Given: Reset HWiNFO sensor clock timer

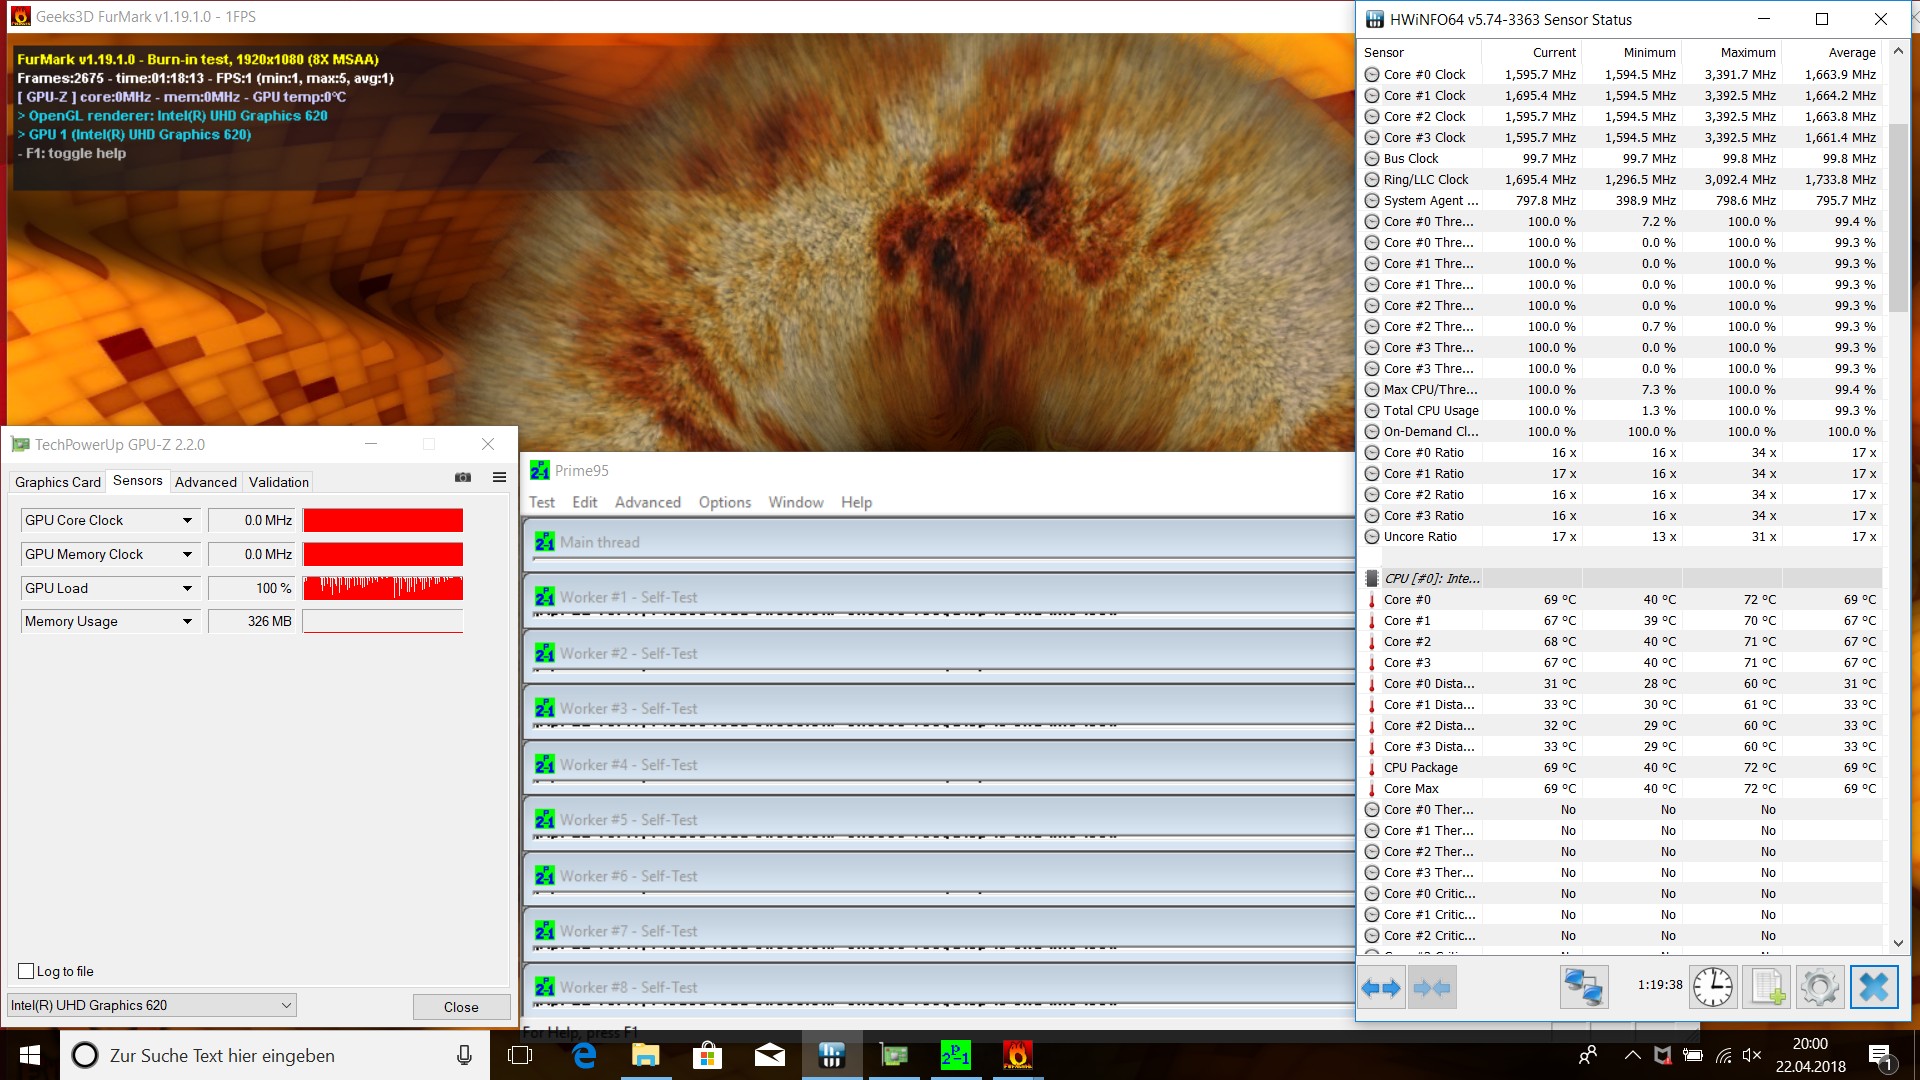Looking at the screenshot, I should pyautogui.click(x=1713, y=988).
